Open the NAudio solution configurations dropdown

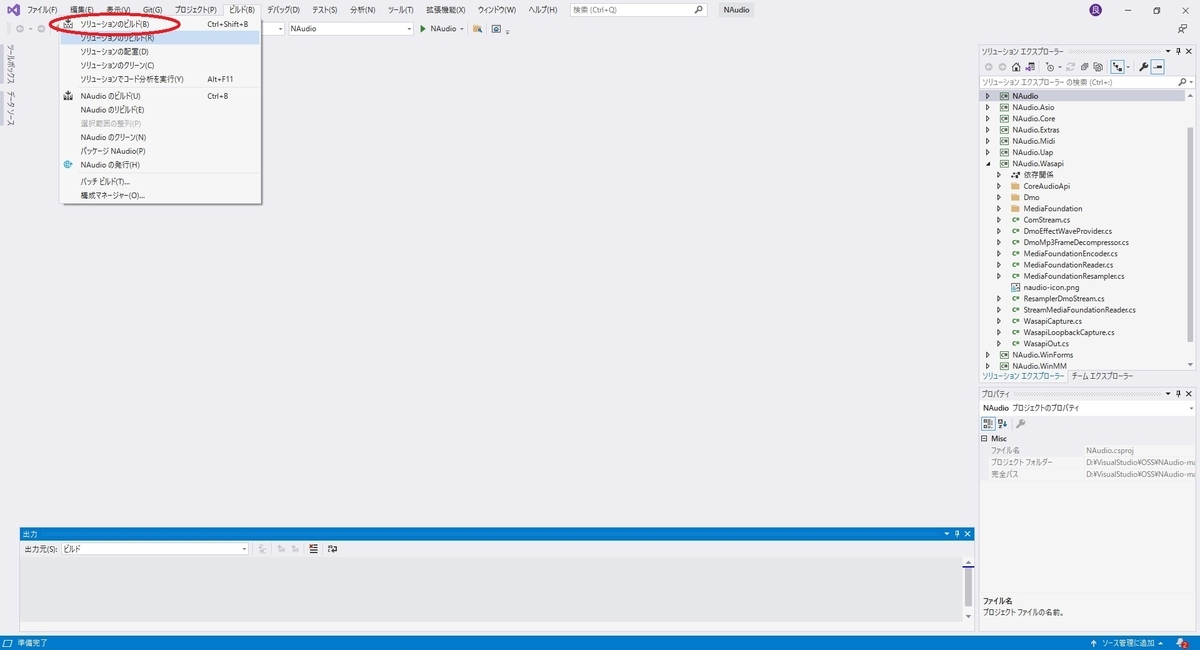pos(350,30)
